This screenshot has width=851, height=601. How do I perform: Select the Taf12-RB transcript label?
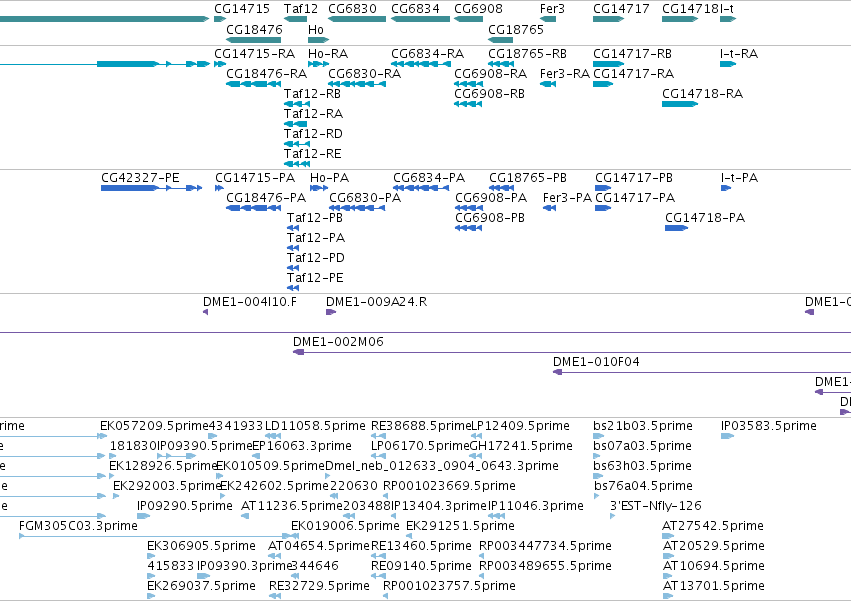coord(312,94)
